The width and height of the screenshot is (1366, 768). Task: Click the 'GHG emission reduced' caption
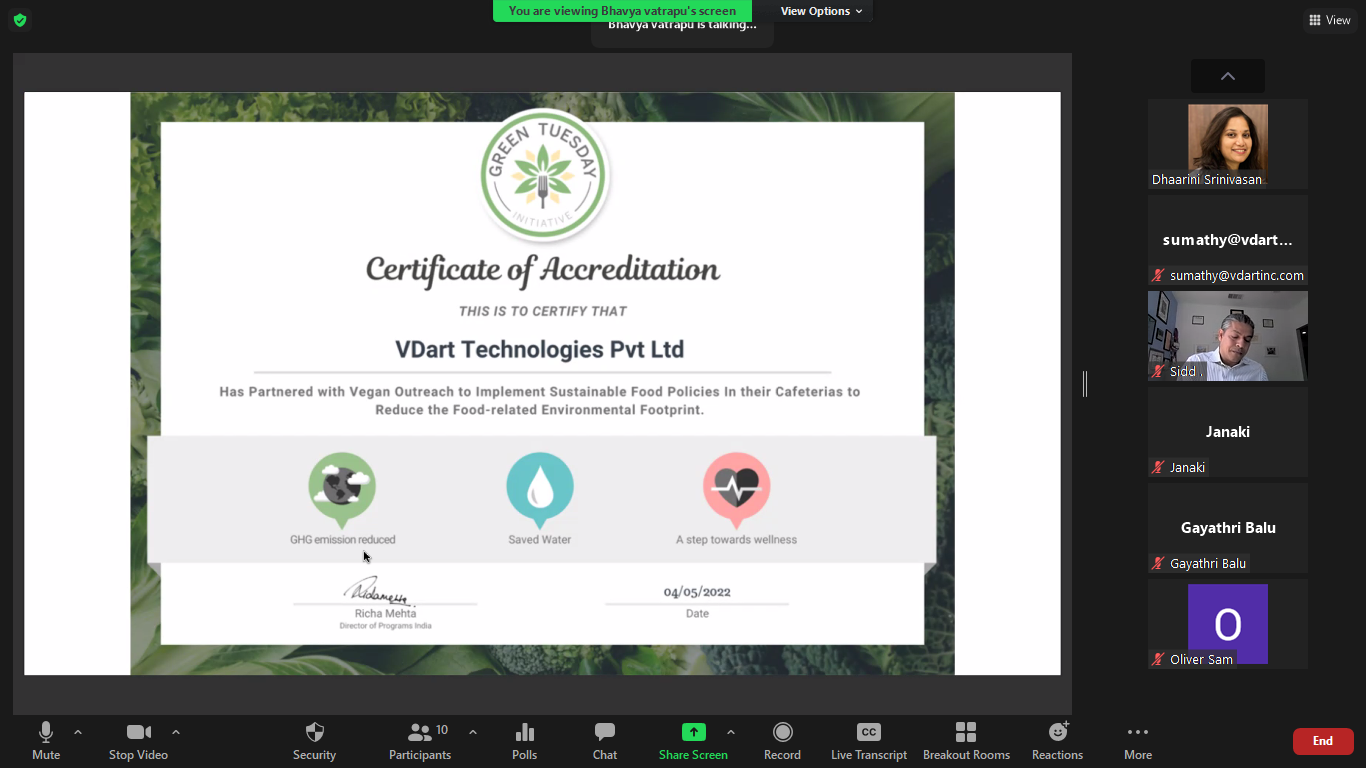[x=343, y=540]
